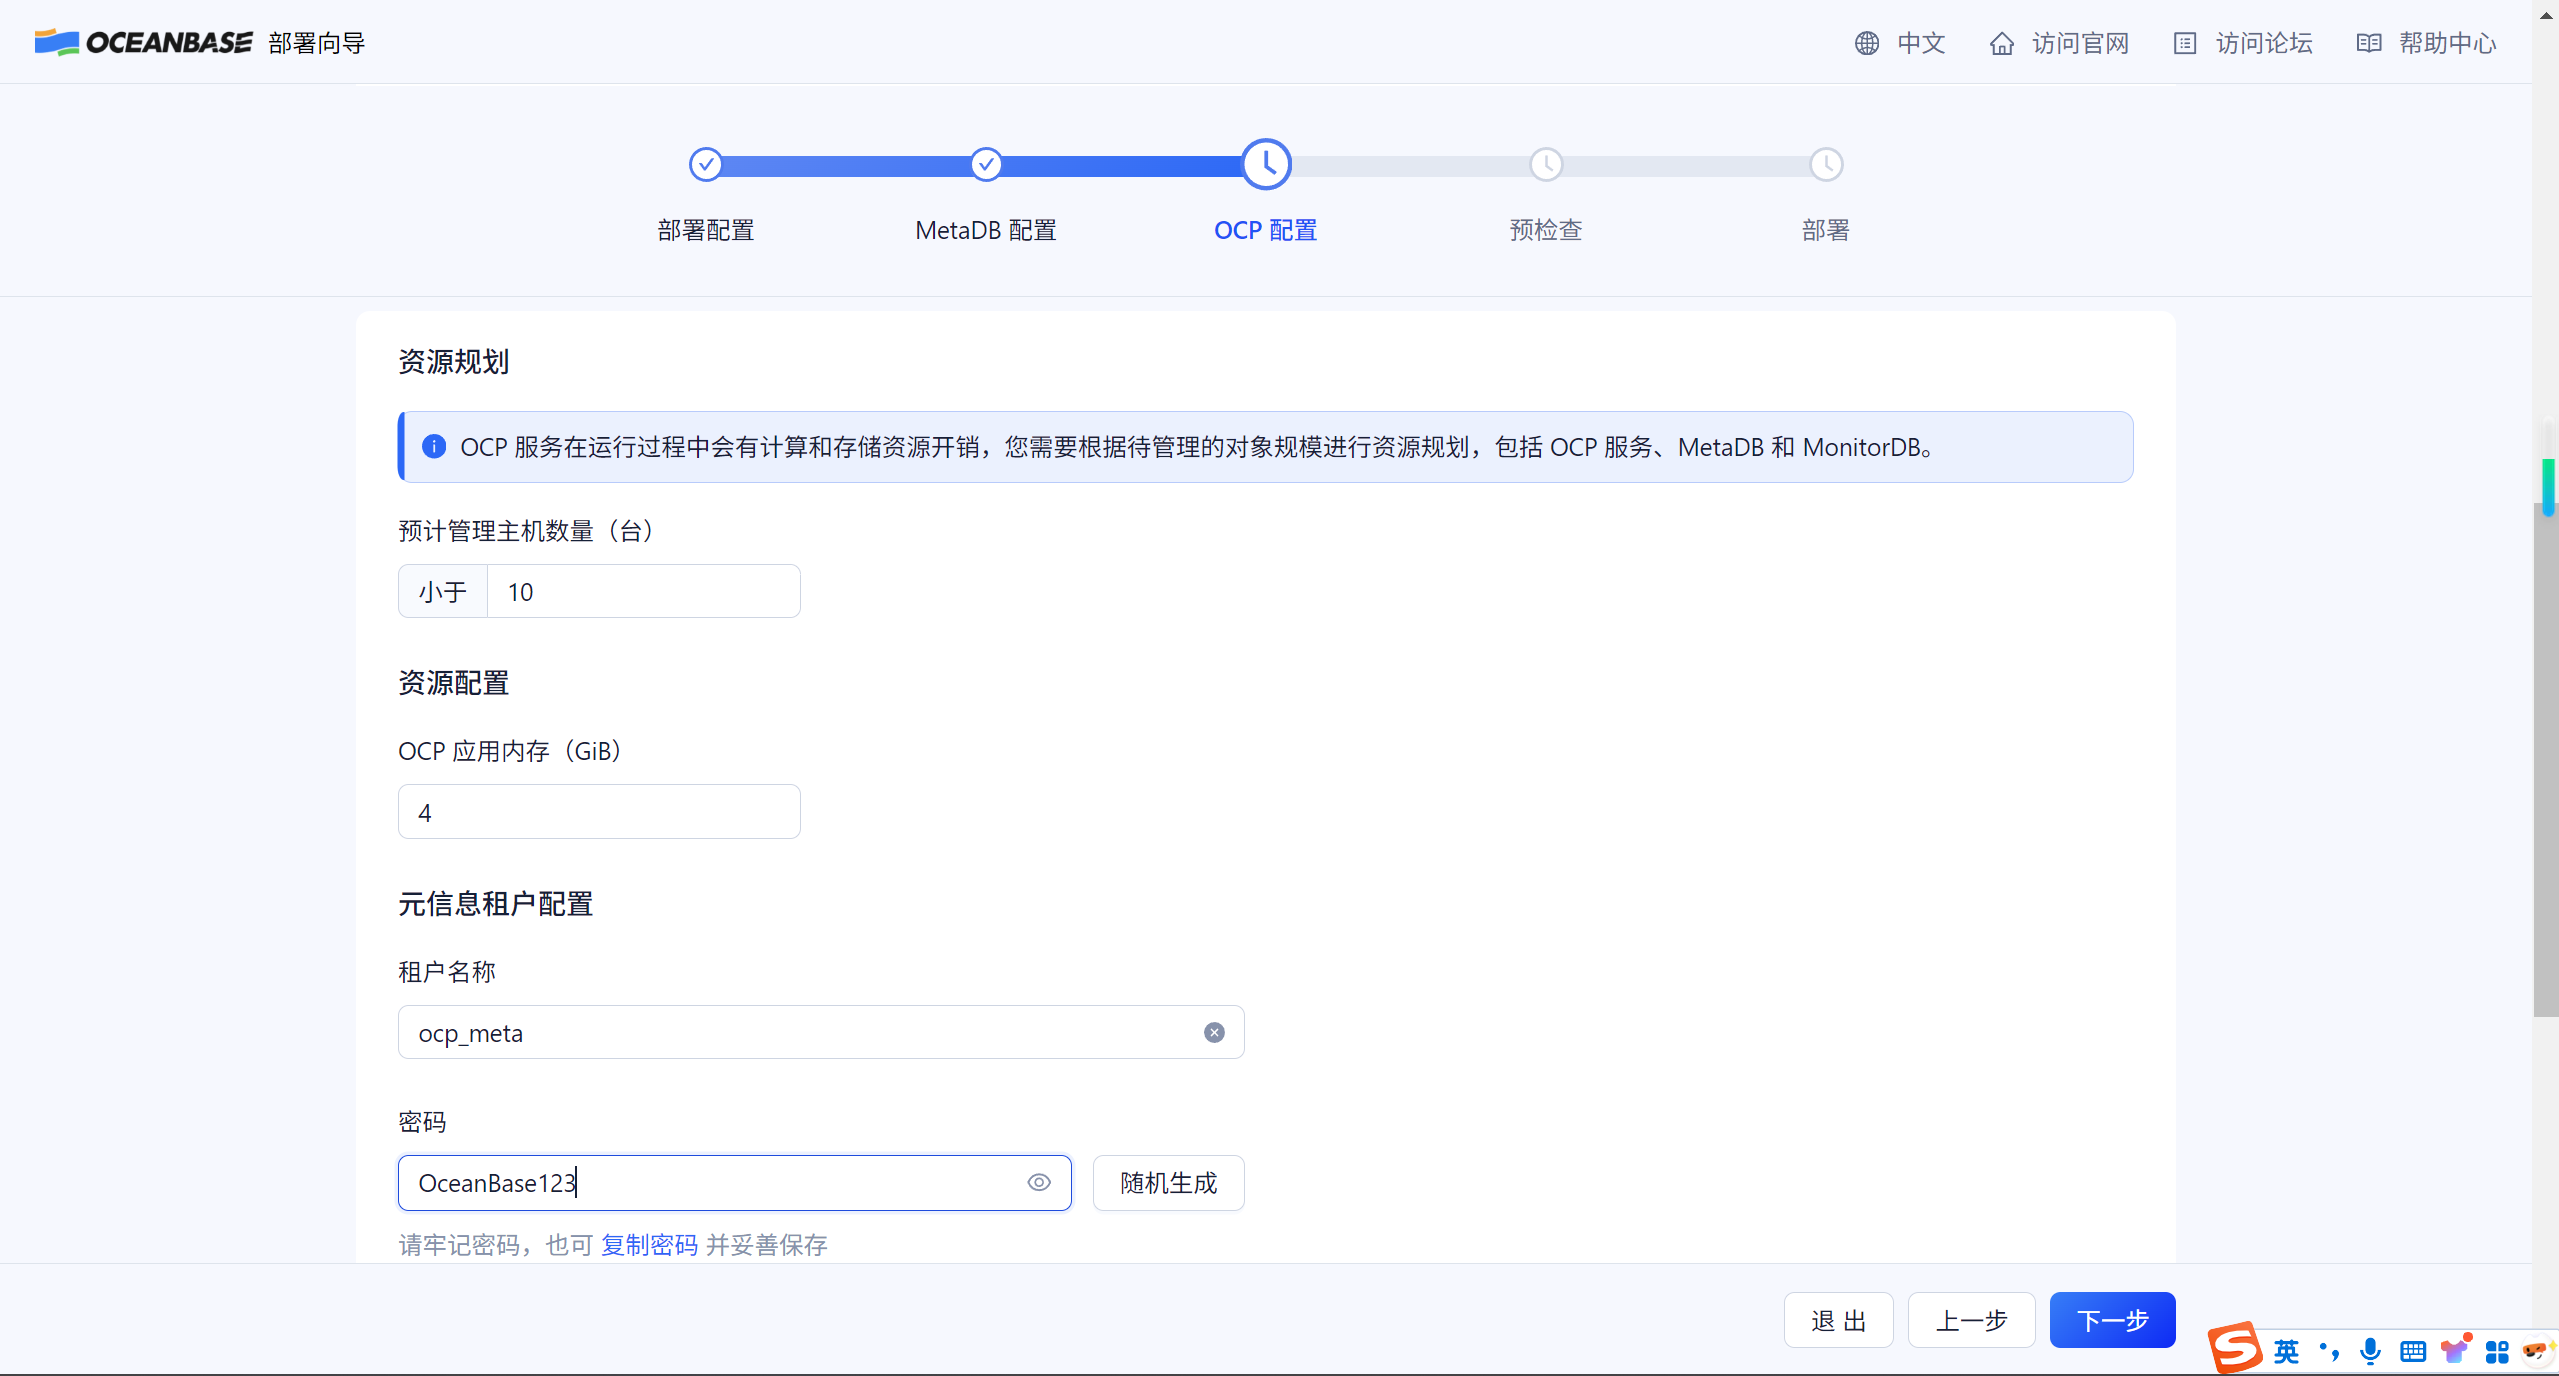
Task: Click the 退出 button
Action: [x=1838, y=1319]
